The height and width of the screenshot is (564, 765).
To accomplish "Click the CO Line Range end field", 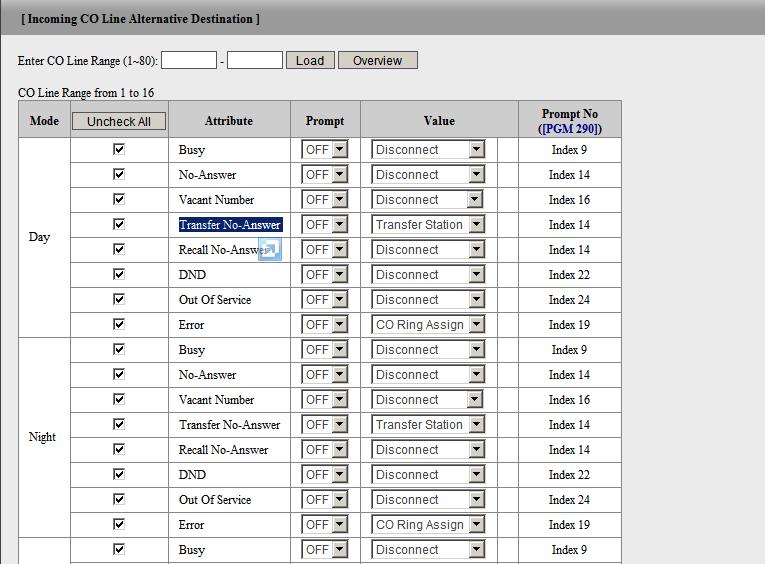I will 255,61.
